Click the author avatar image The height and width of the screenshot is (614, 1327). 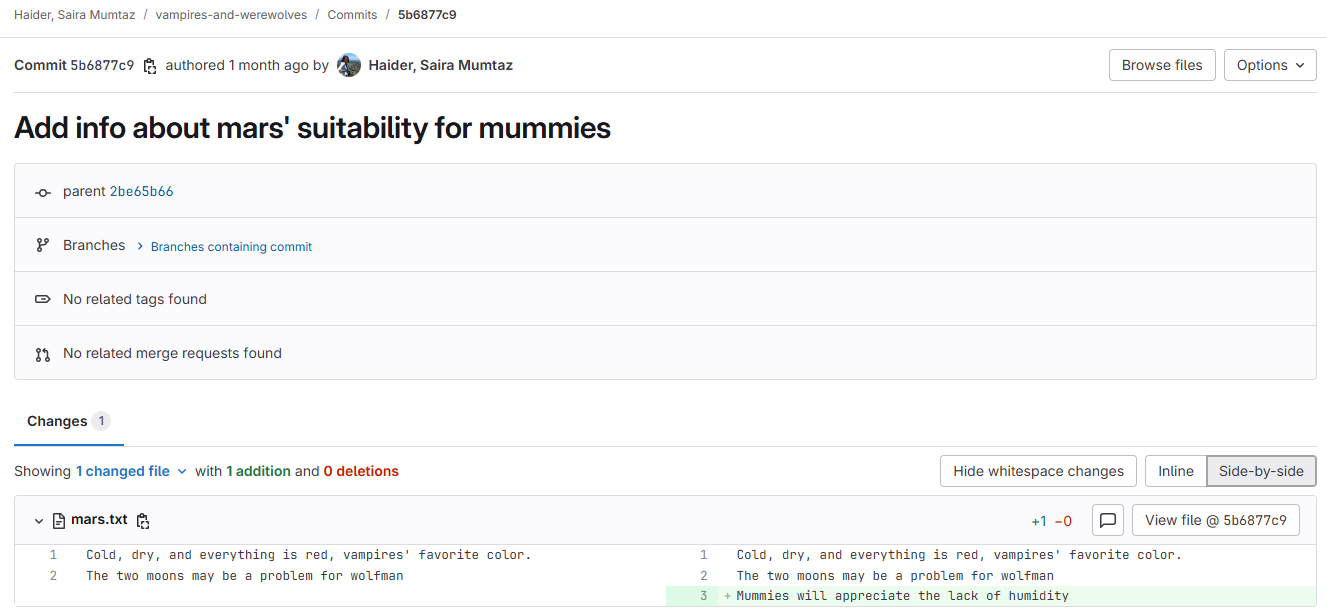coord(349,65)
